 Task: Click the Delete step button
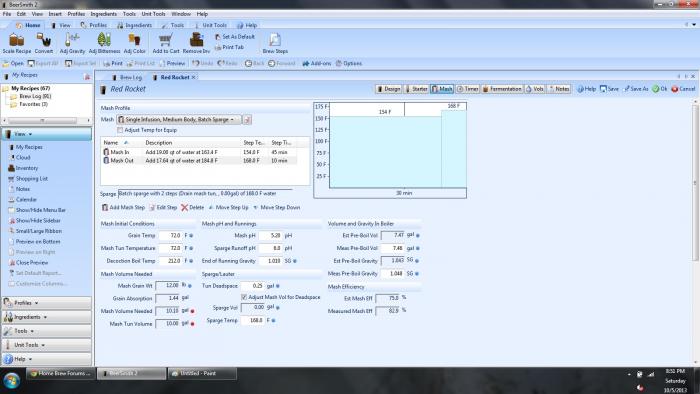click(192, 207)
